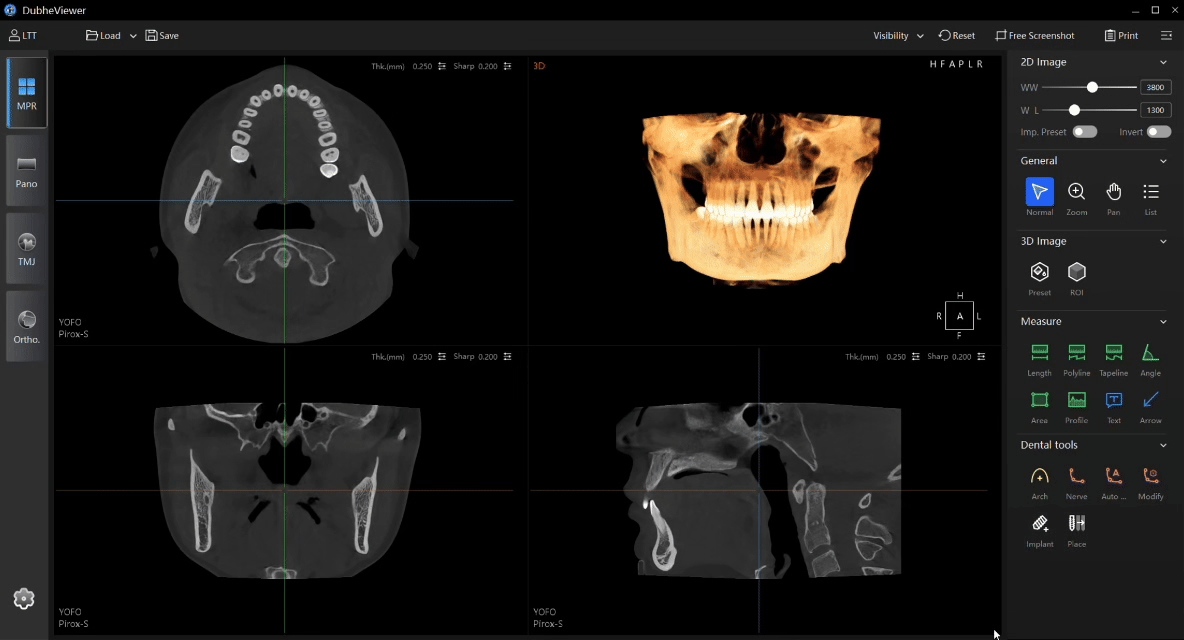
Task: Select the Polyline measure tool
Action: click(1076, 352)
